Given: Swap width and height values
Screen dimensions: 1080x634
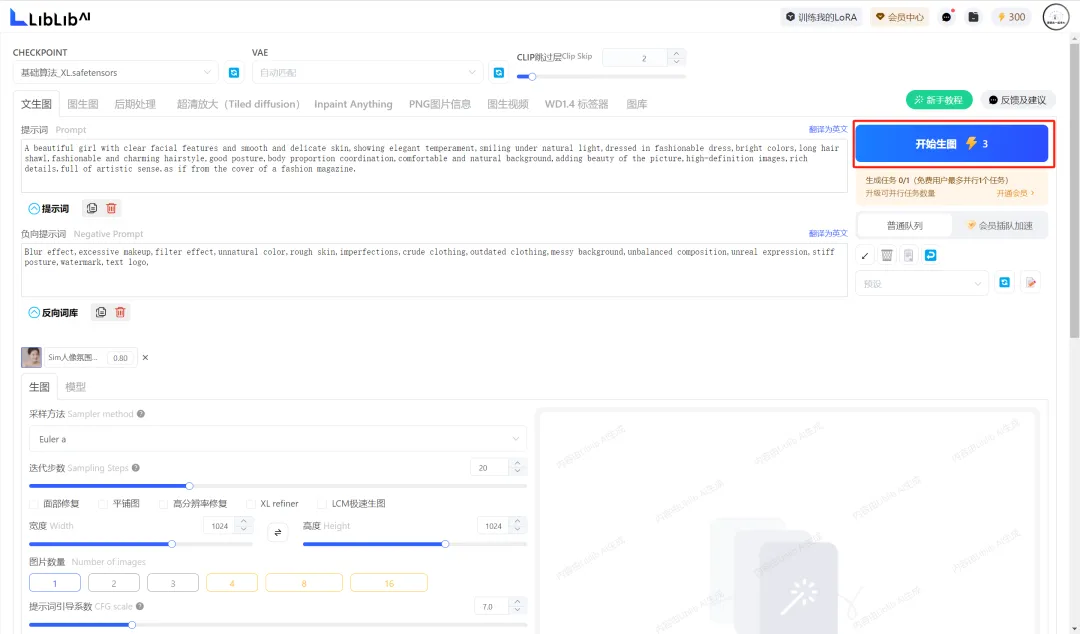Looking at the screenshot, I should 278,532.
